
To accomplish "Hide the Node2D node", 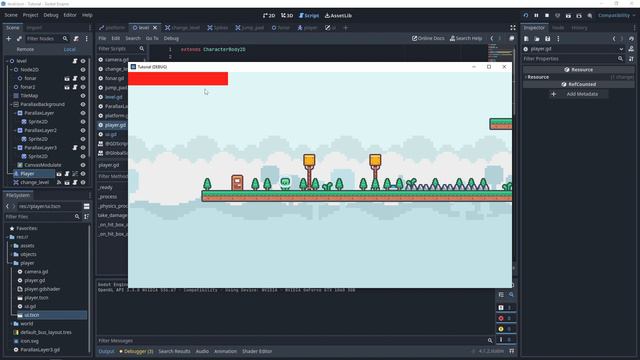I will click(83, 70).
